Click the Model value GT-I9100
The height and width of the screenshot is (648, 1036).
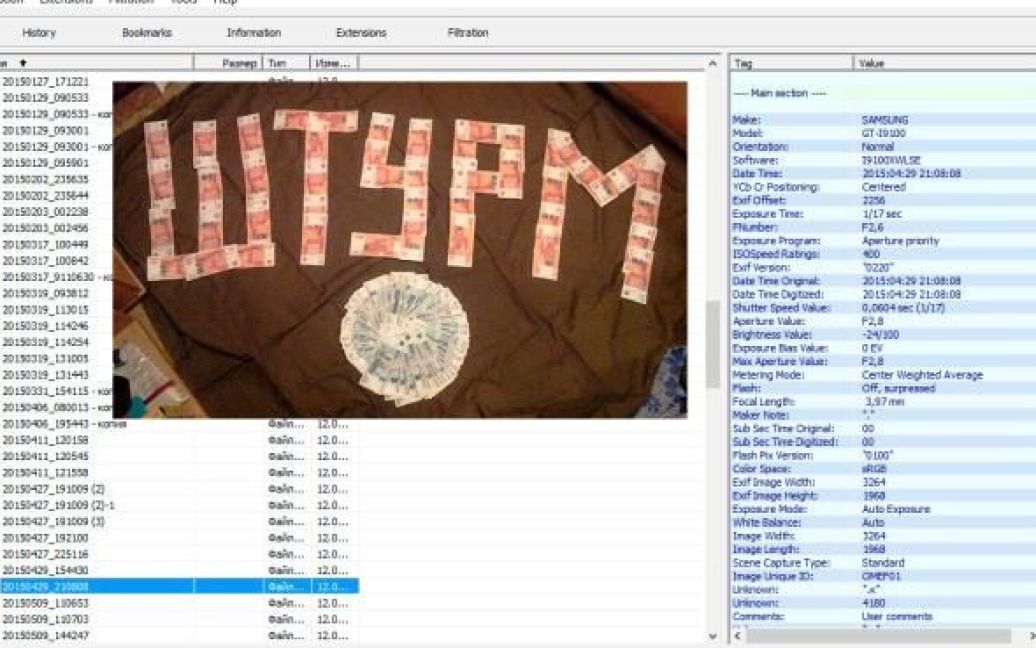(x=883, y=133)
